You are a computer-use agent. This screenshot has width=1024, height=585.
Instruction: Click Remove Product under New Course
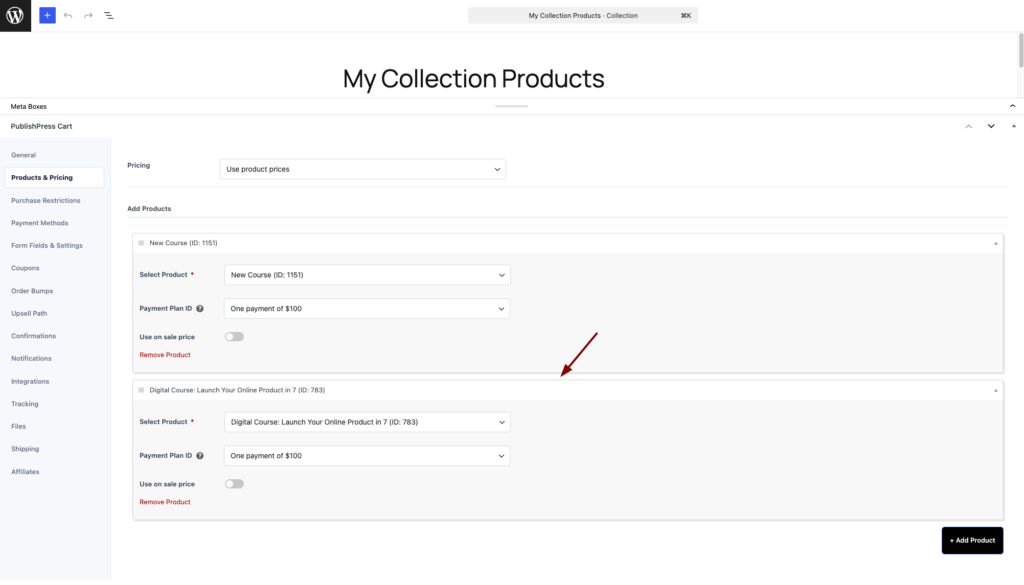[165, 355]
